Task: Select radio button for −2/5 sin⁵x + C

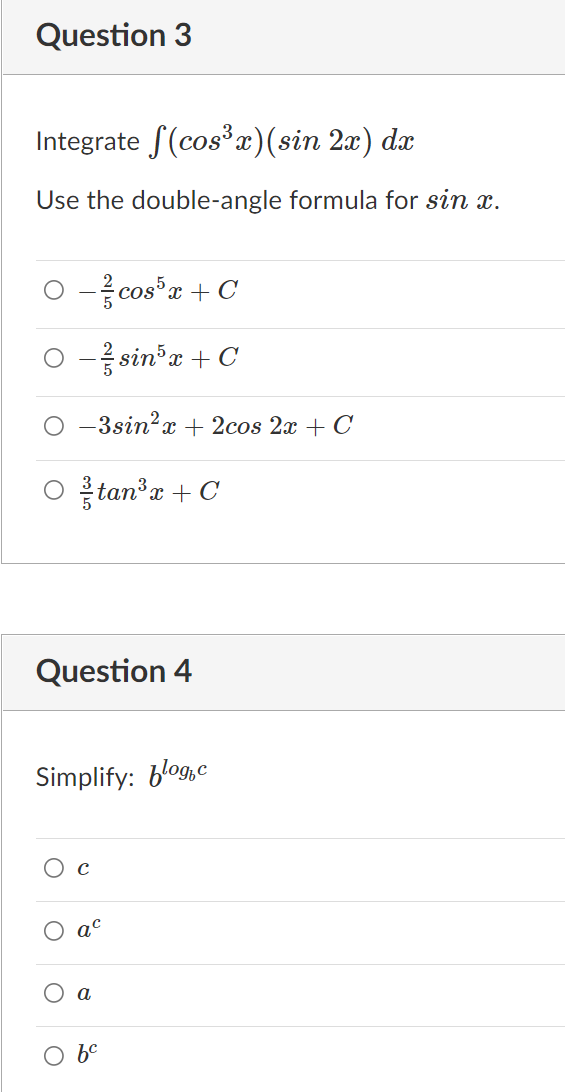Action: pyautogui.click(x=54, y=358)
